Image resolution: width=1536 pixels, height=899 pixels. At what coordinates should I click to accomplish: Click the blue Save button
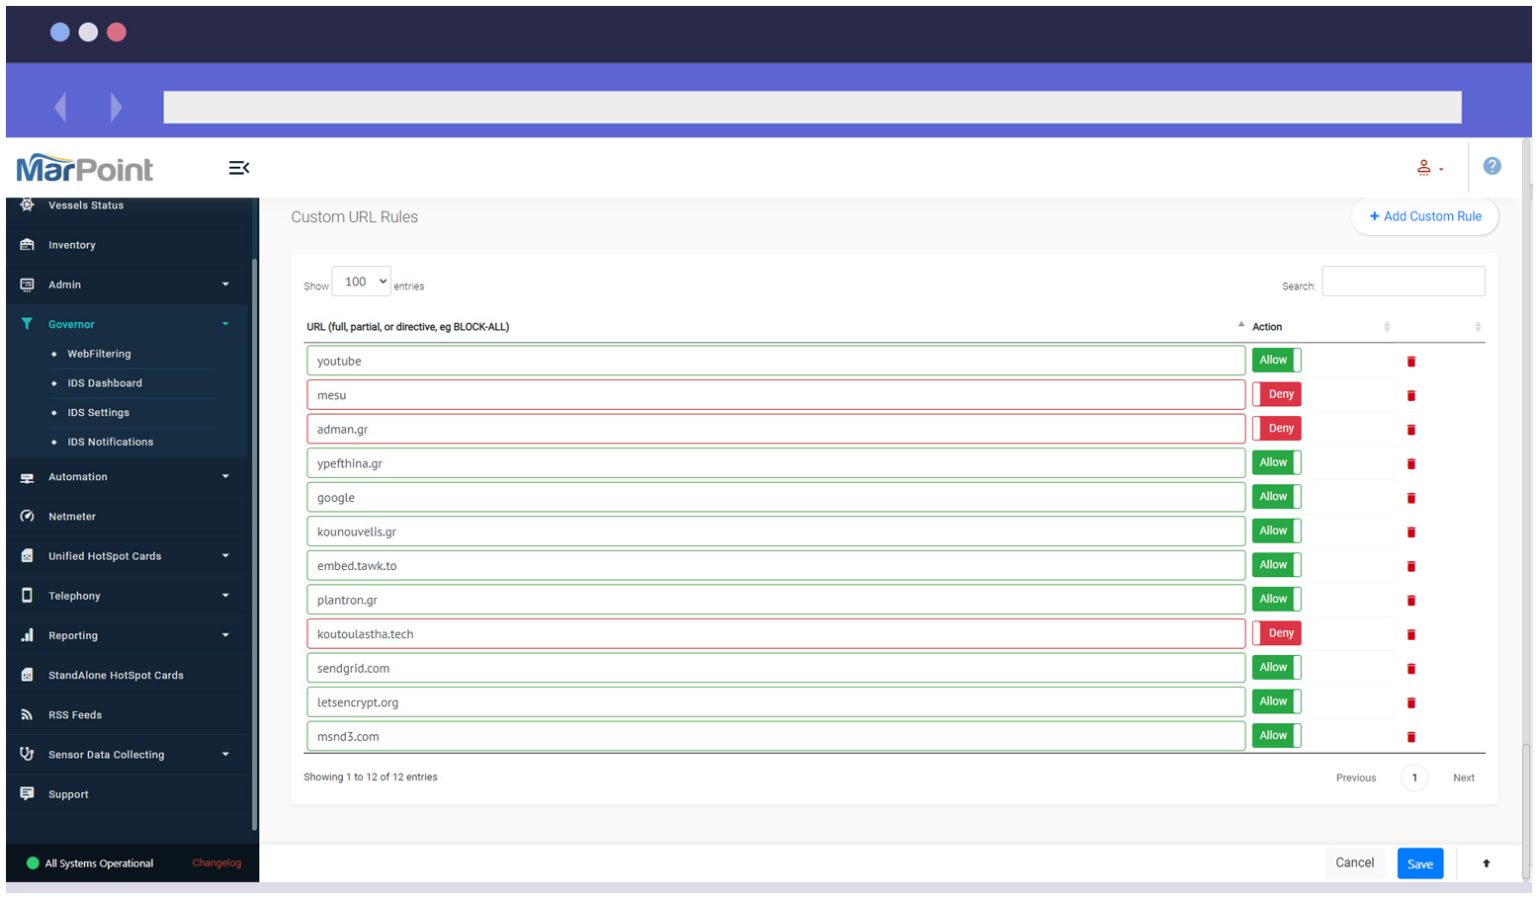[x=1420, y=864]
